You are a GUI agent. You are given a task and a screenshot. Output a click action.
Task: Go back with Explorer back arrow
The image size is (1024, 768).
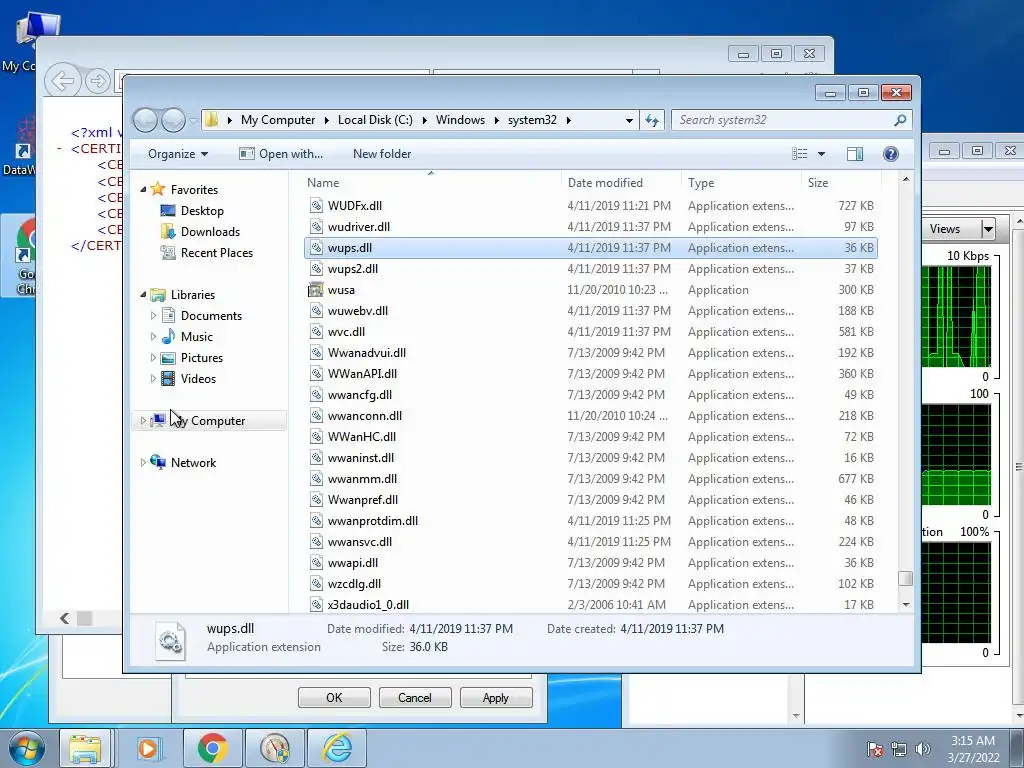[x=145, y=120]
